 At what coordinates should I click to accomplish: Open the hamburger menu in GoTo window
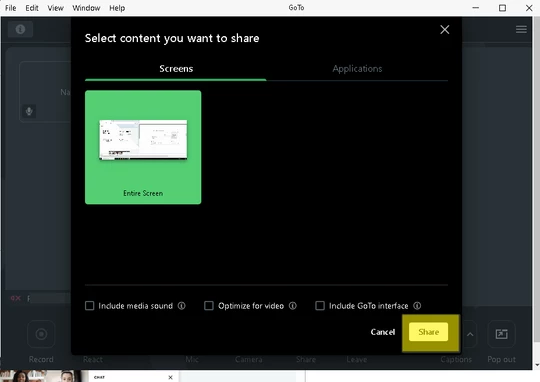coord(521,29)
